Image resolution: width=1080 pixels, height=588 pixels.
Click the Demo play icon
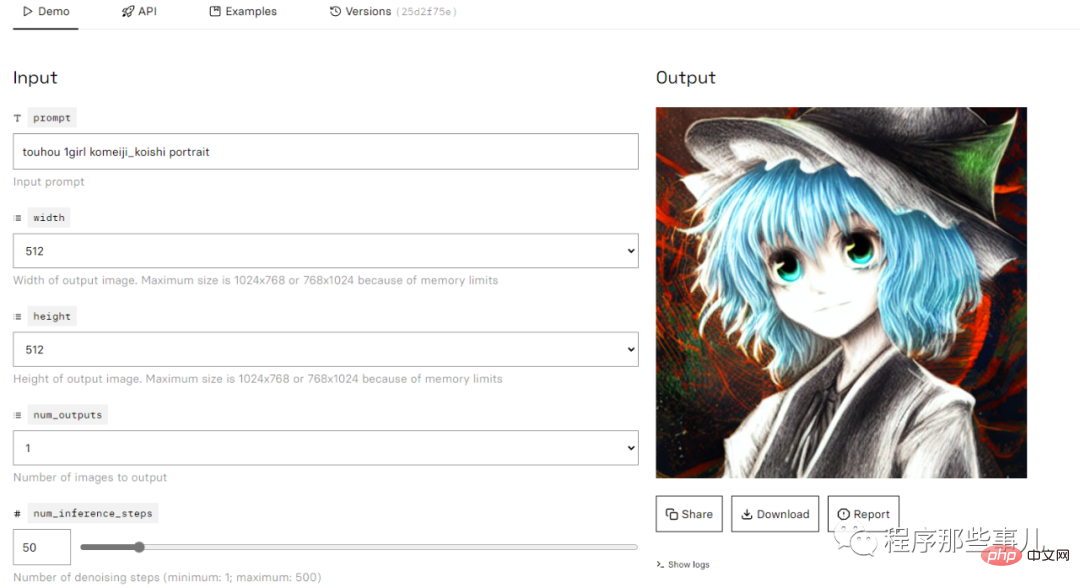pos(28,11)
